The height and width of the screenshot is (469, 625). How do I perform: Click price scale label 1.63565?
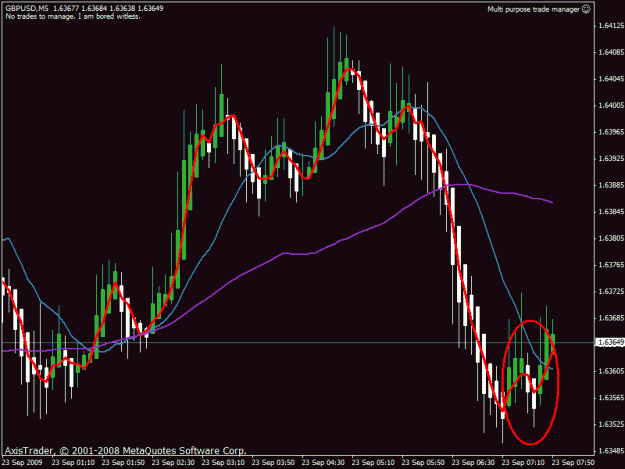[611, 398]
